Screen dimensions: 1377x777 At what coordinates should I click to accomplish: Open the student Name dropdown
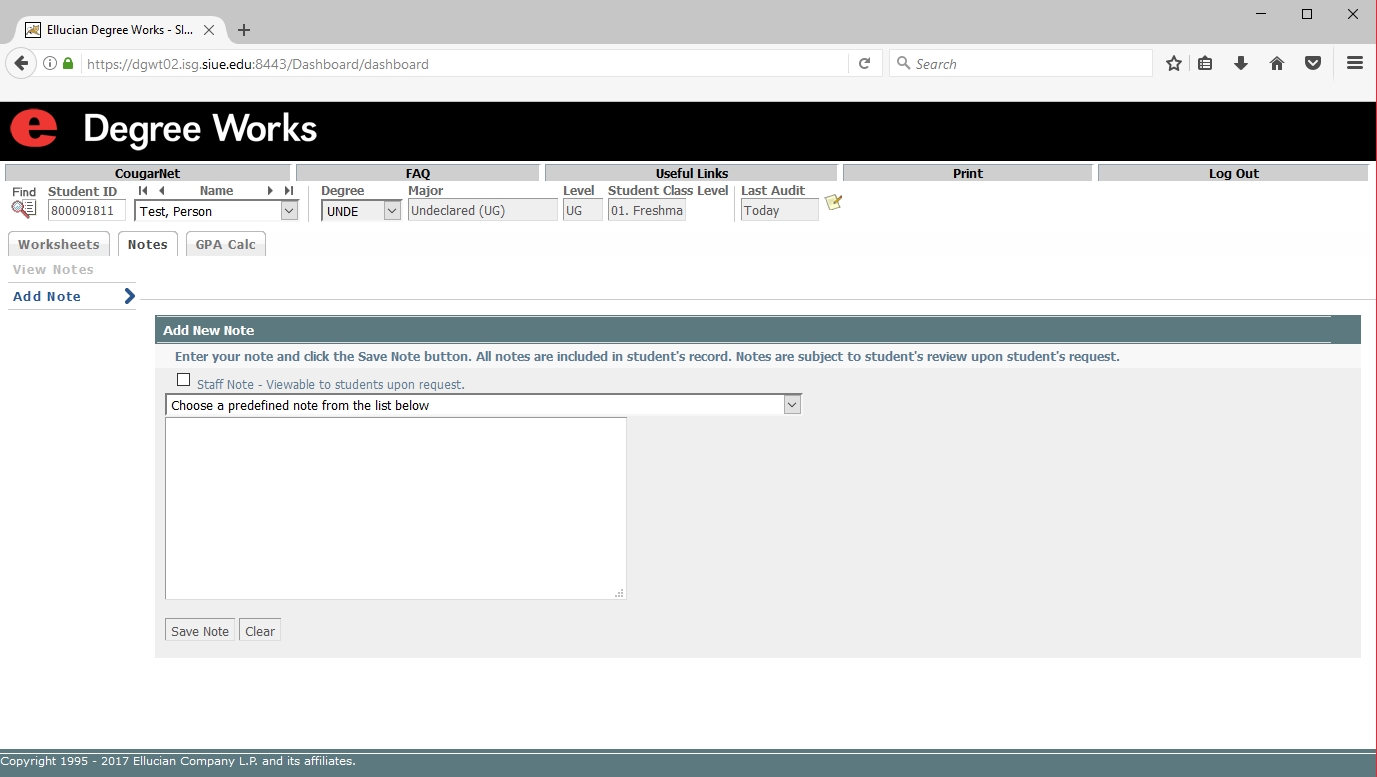(x=289, y=211)
